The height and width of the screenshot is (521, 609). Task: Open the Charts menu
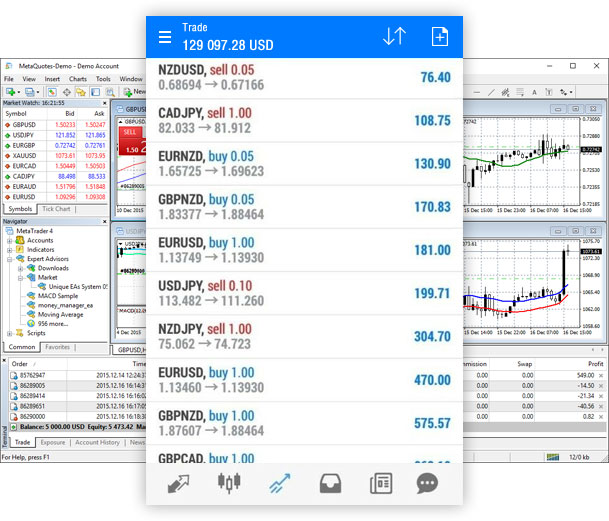point(77,79)
